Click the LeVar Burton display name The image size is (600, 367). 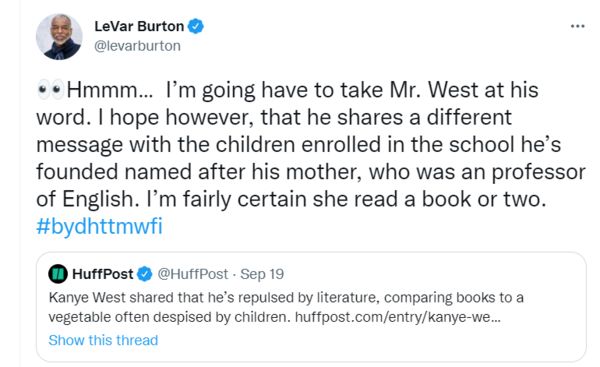139,26
